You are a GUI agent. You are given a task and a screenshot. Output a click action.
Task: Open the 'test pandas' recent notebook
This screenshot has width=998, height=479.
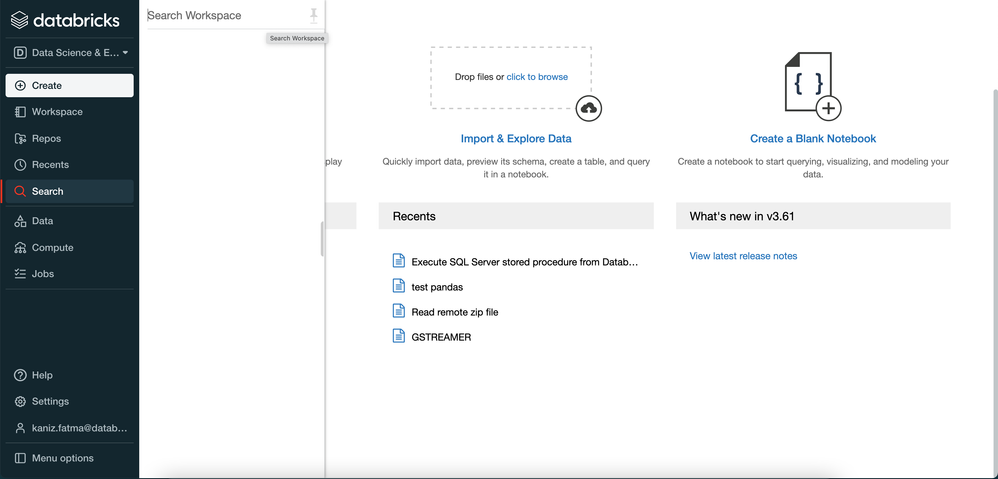437,287
